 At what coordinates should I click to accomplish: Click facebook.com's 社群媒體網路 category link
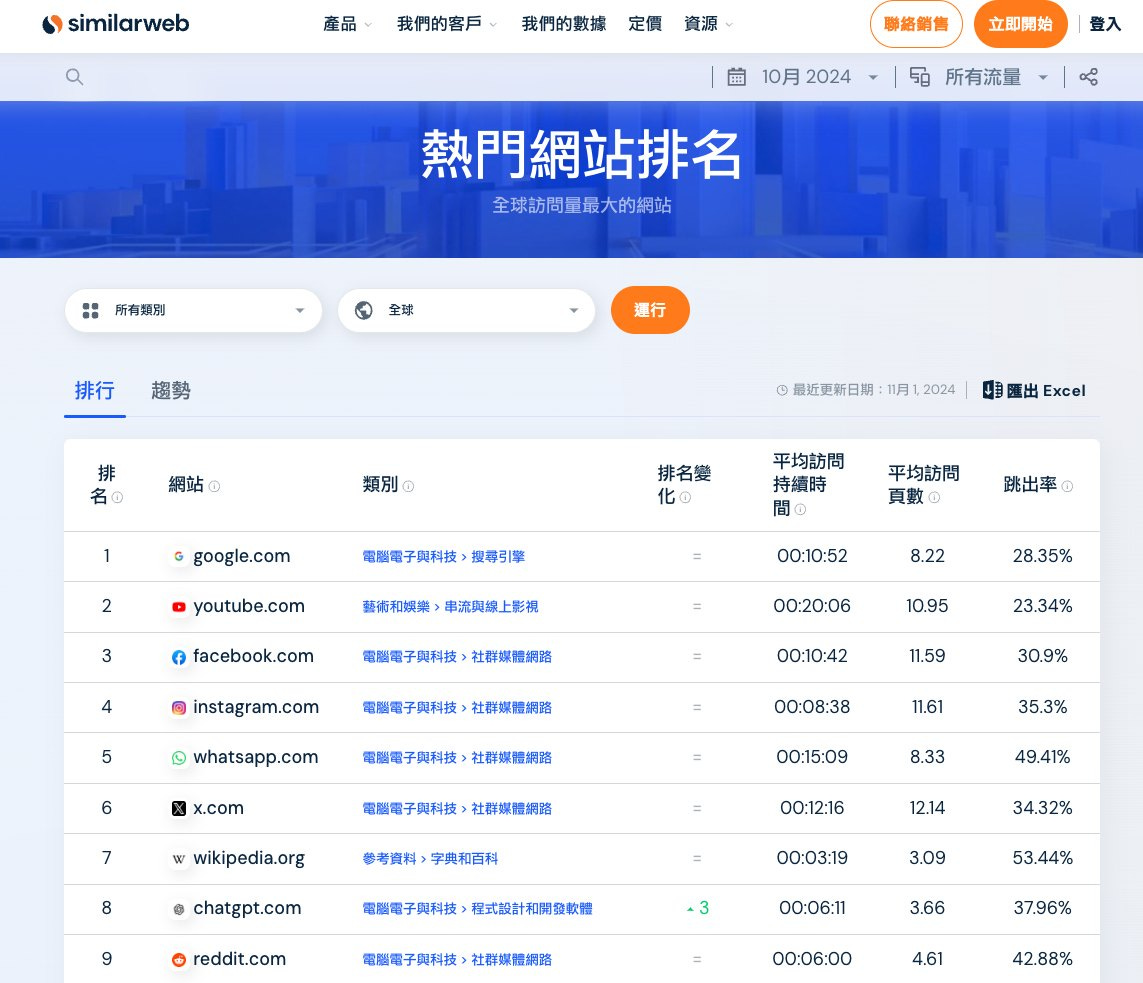pos(512,657)
